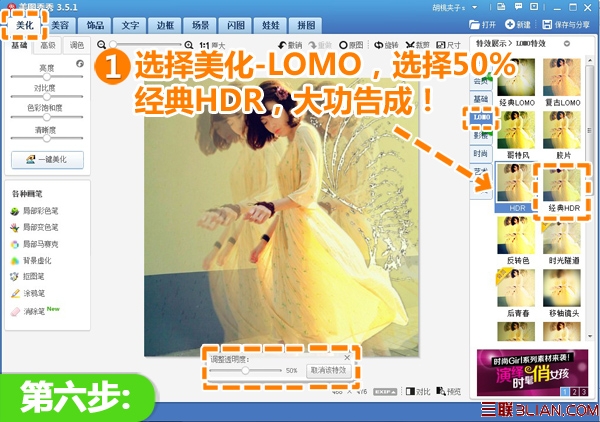Open the 裁剪 crop tool
Image resolution: width=600 pixels, height=422 pixels.
click(x=417, y=45)
